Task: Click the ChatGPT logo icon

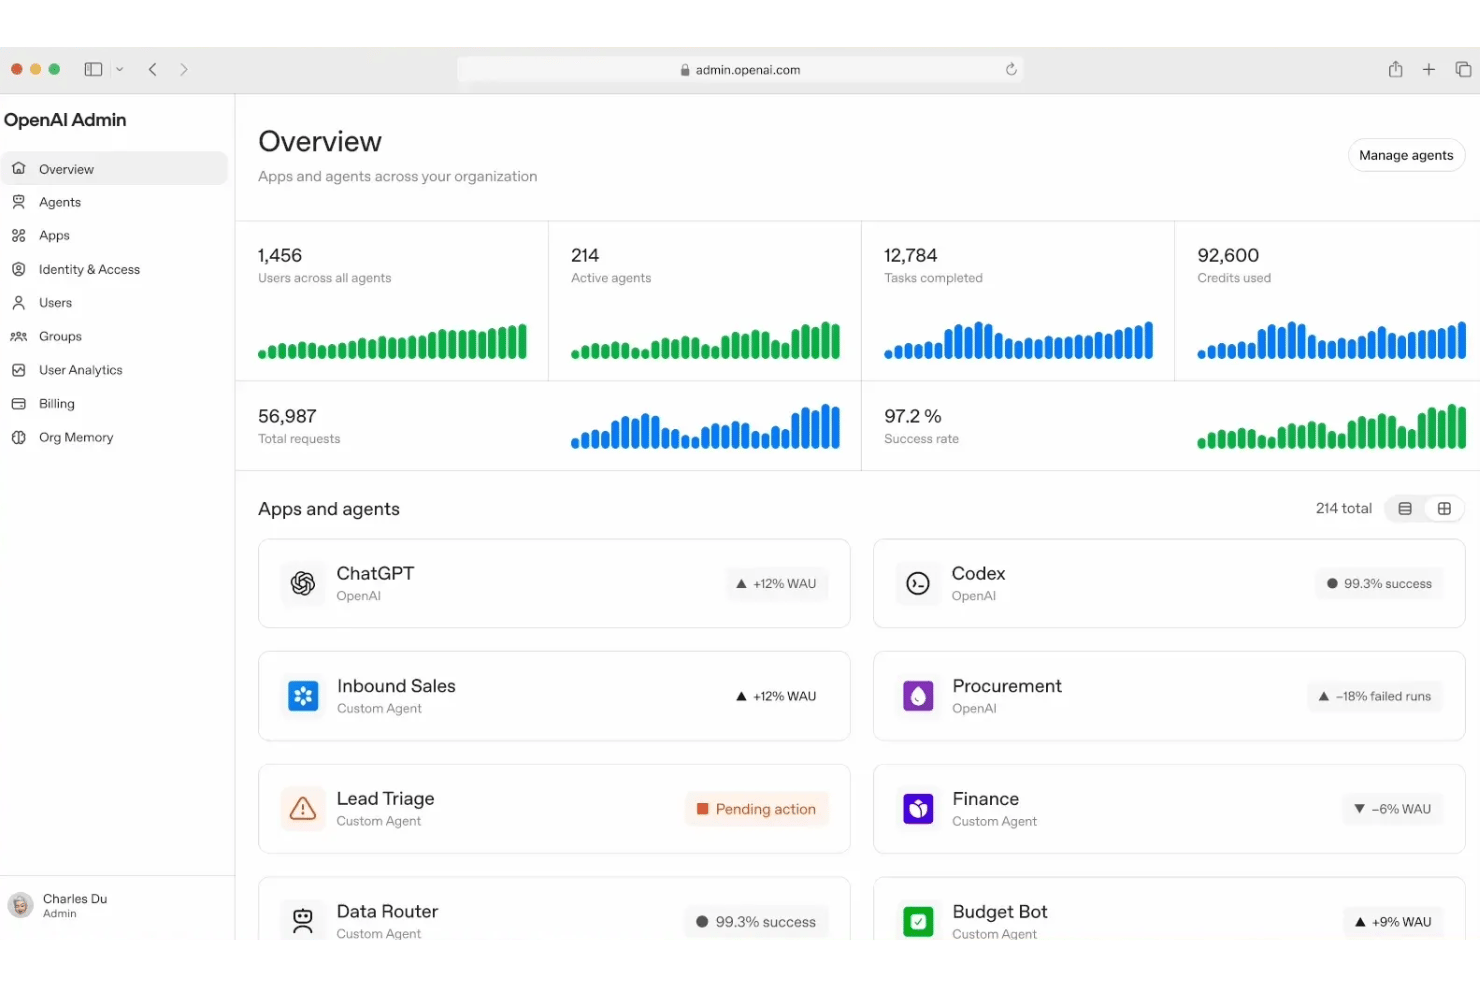Action: (303, 583)
